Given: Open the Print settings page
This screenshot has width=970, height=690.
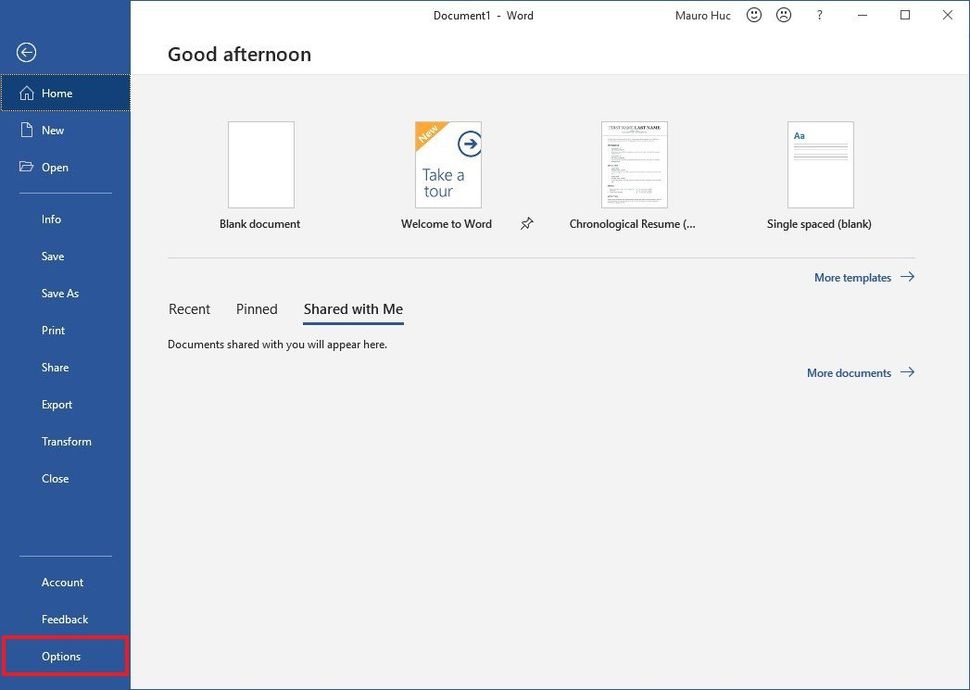Looking at the screenshot, I should point(53,330).
